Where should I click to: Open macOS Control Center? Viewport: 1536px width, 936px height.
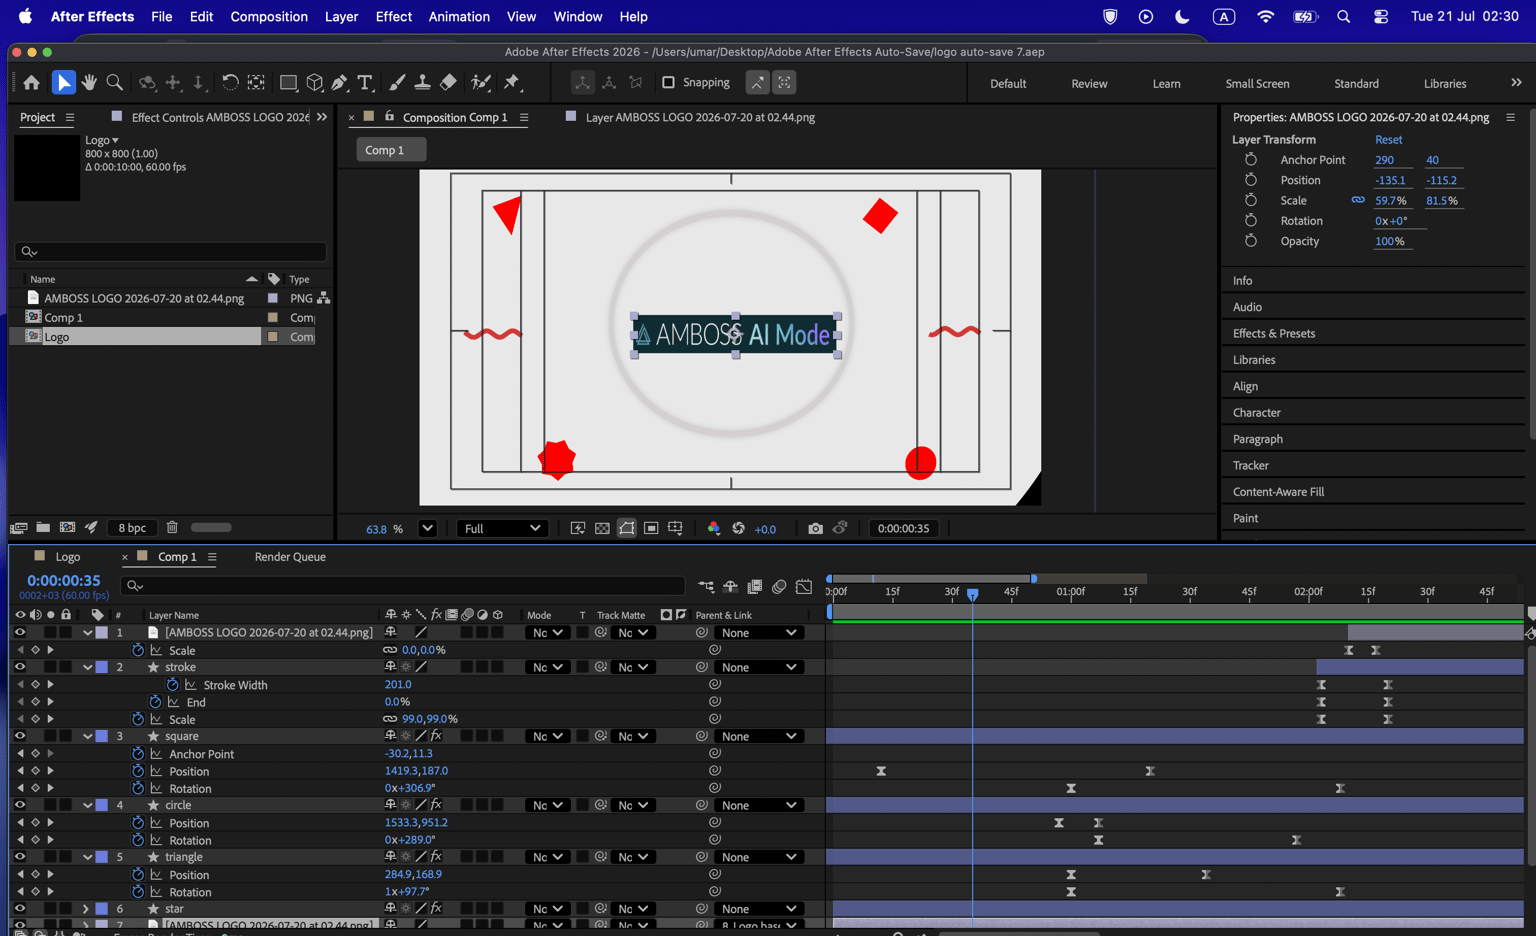point(1381,17)
